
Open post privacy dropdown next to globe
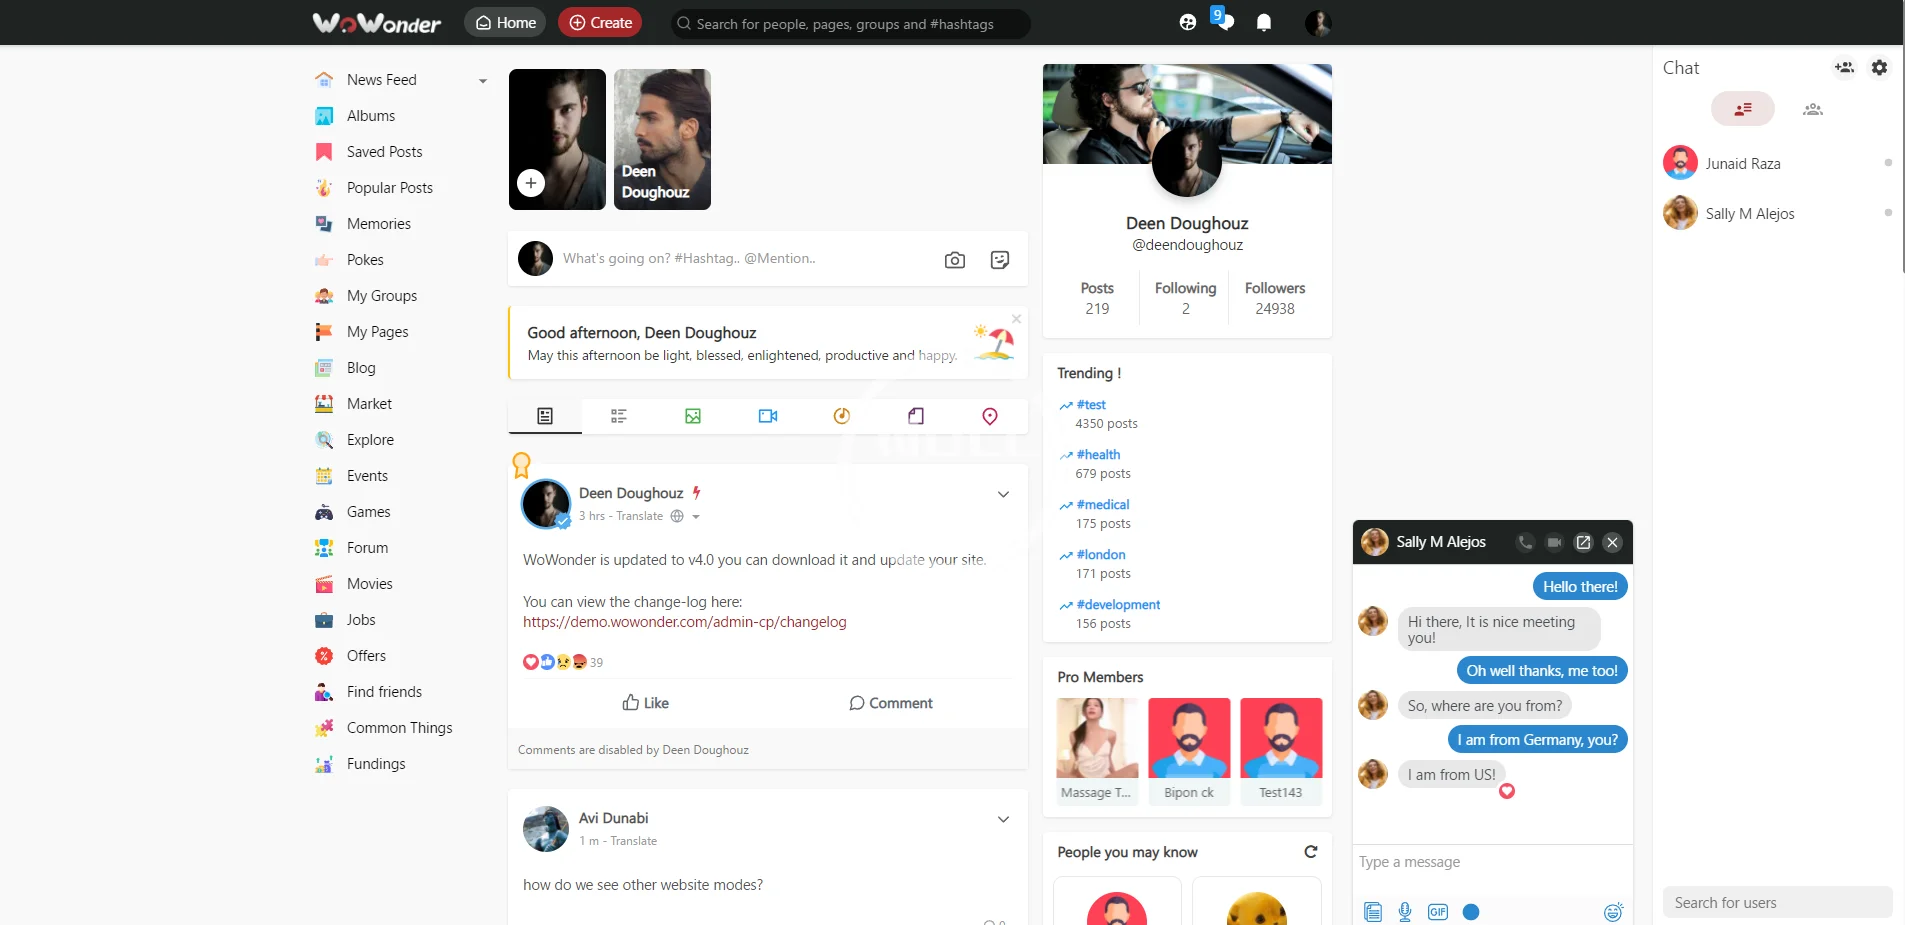(696, 517)
